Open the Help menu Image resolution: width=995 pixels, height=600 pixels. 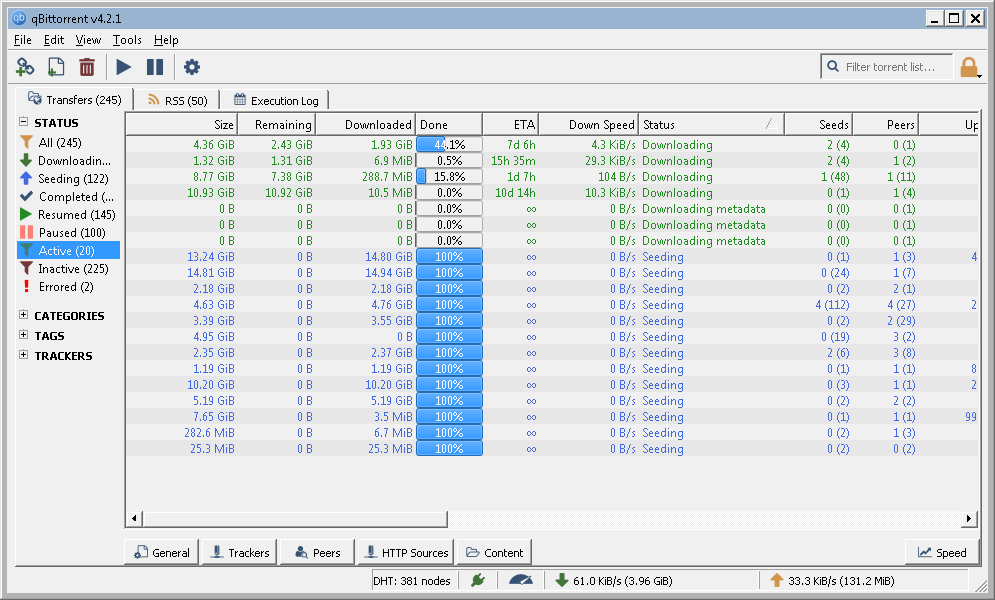pos(166,40)
